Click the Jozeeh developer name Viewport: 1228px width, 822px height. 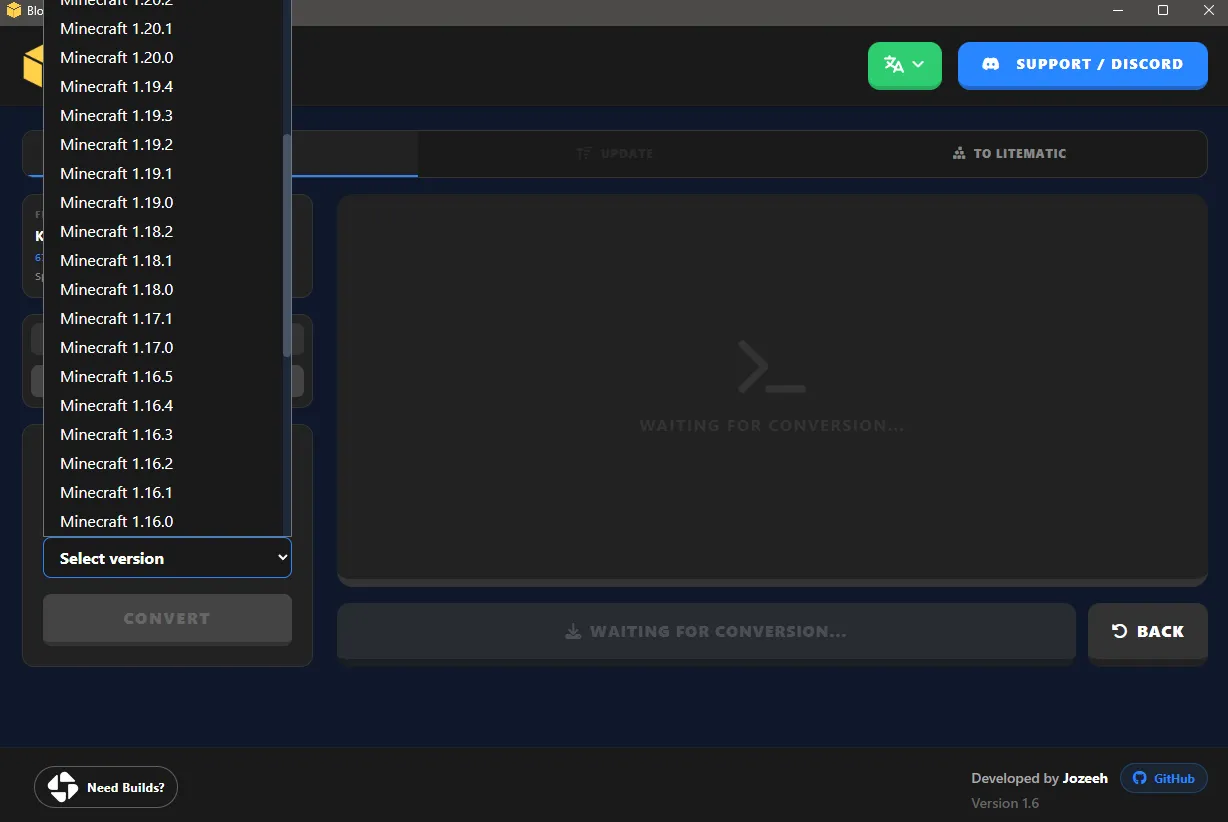1085,778
